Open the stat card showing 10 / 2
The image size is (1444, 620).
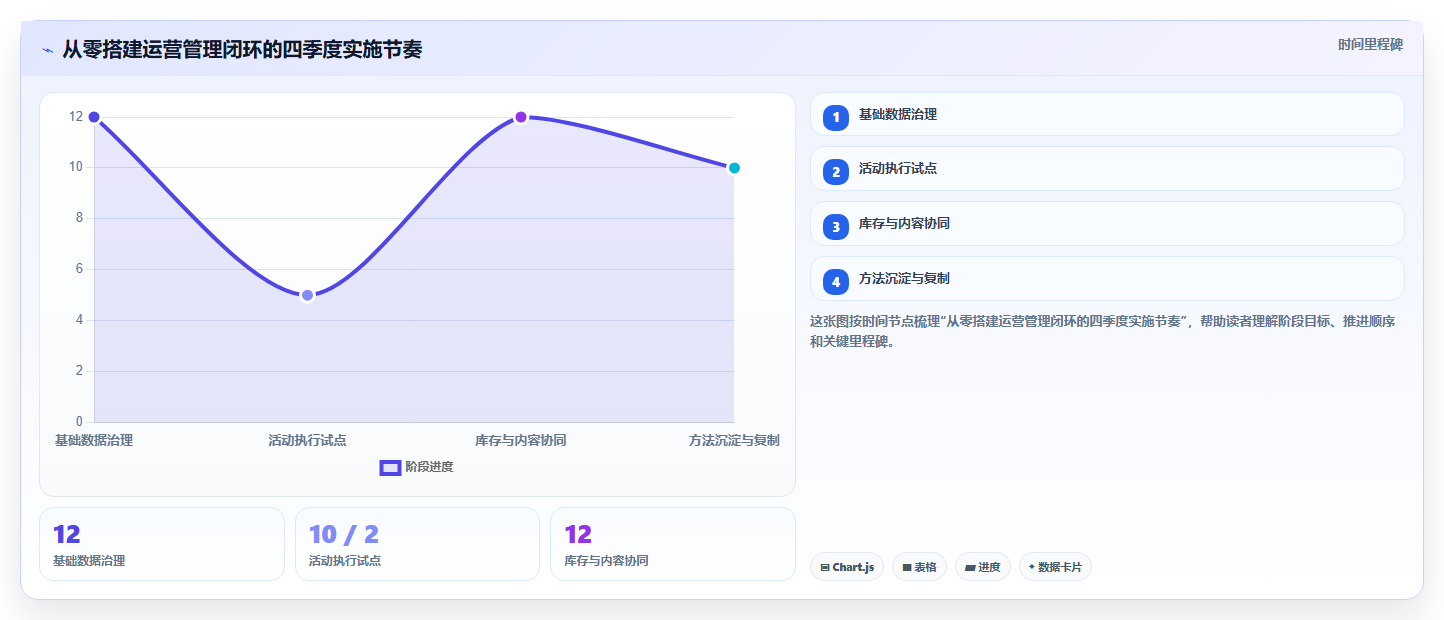(x=417, y=544)
